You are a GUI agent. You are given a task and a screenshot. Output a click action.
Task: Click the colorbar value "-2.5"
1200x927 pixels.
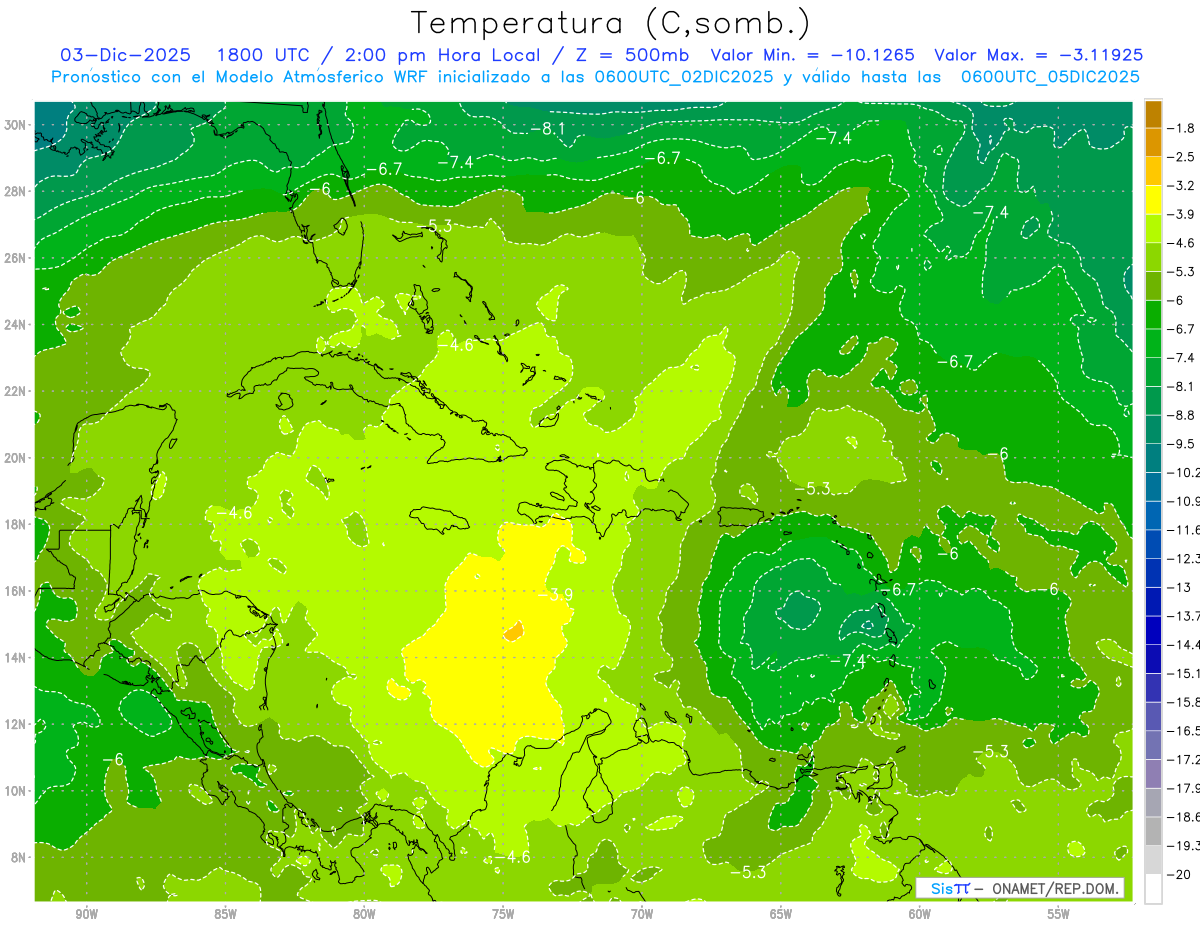tap(1181, 157)
